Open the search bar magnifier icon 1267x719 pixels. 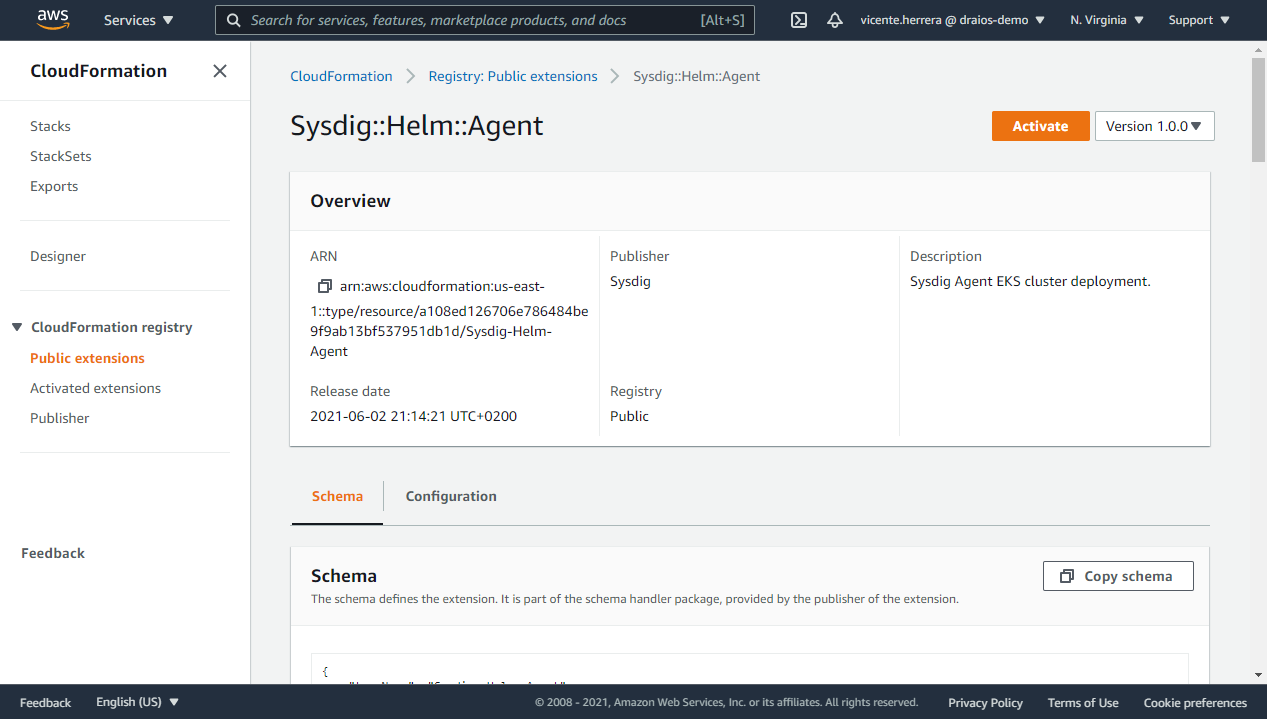click(x=234, y=20)
